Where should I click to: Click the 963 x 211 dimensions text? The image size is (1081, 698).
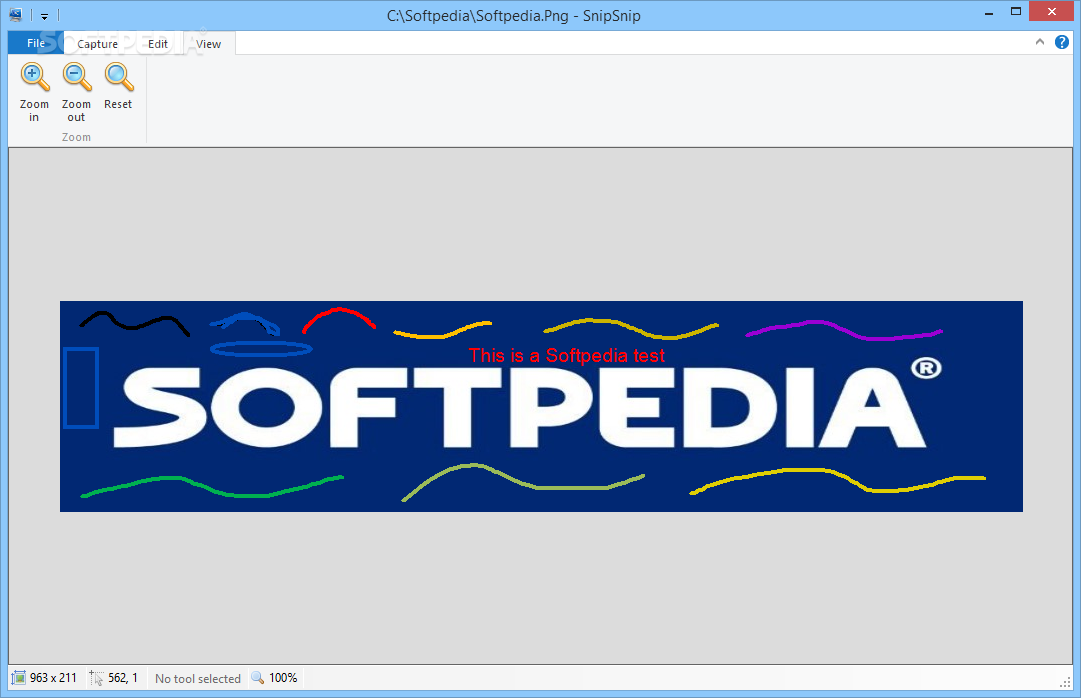pos(53,678)
